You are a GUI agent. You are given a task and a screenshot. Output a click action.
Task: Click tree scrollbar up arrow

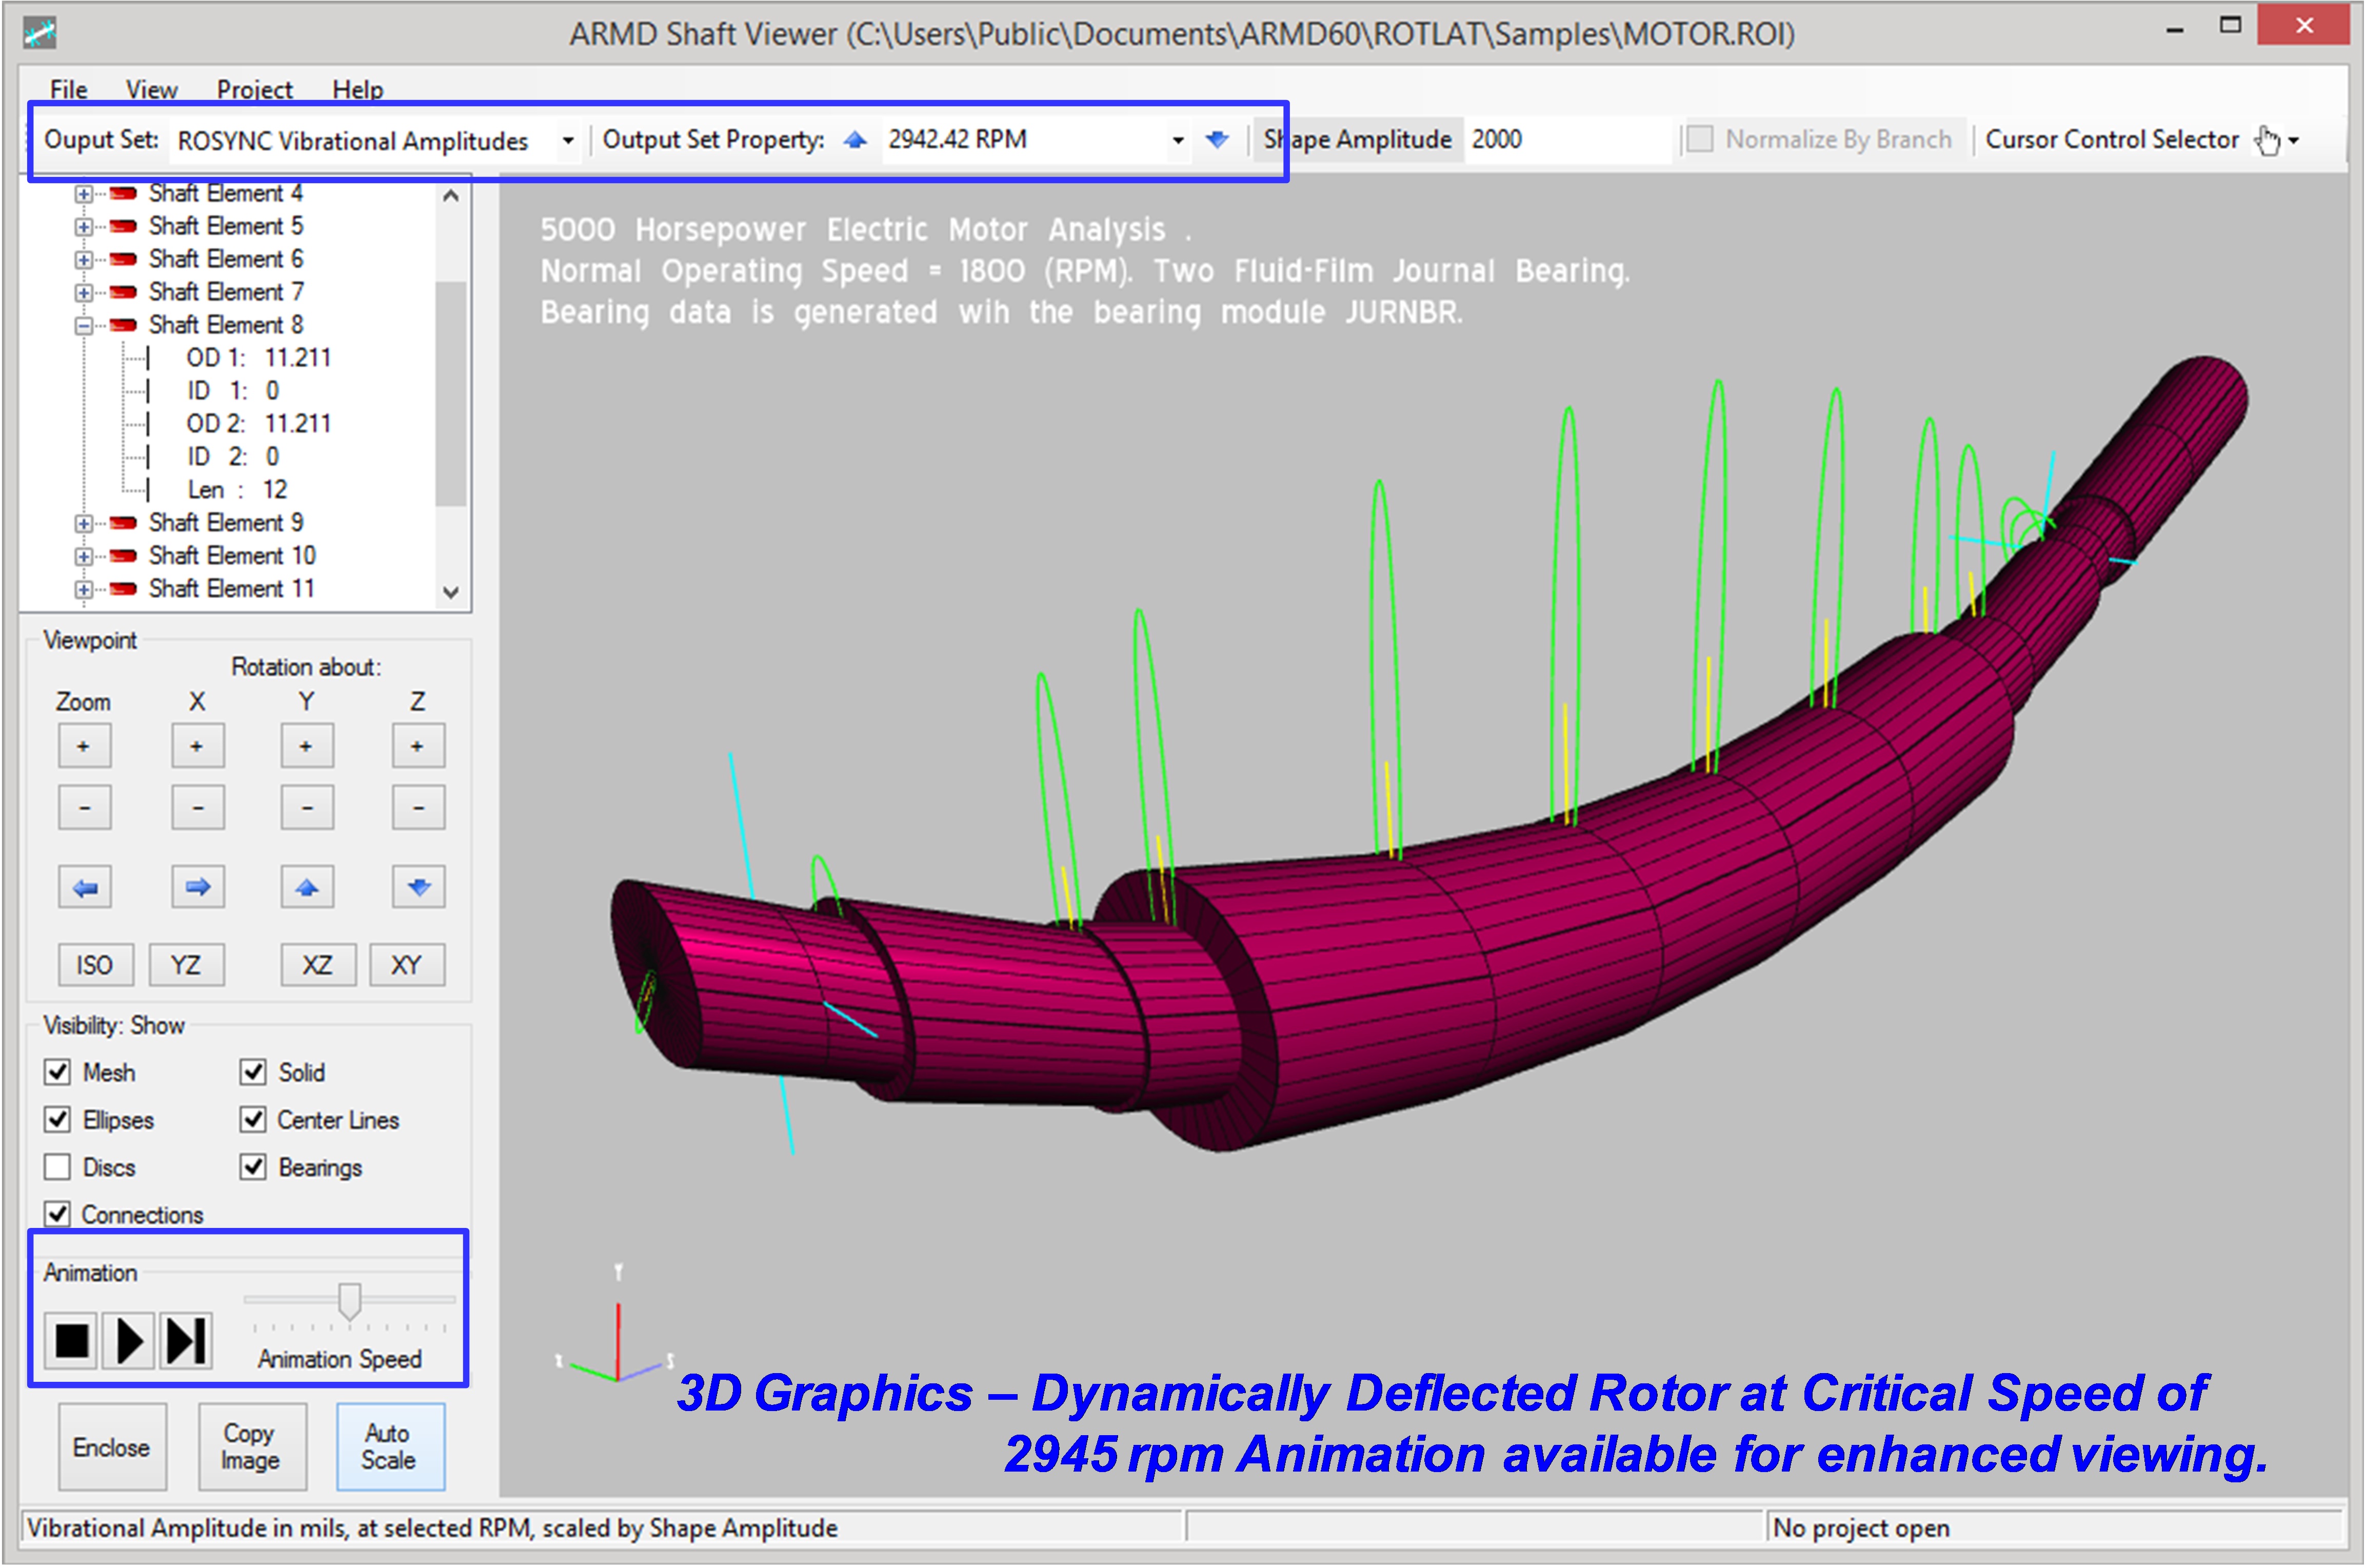point(451,196)
